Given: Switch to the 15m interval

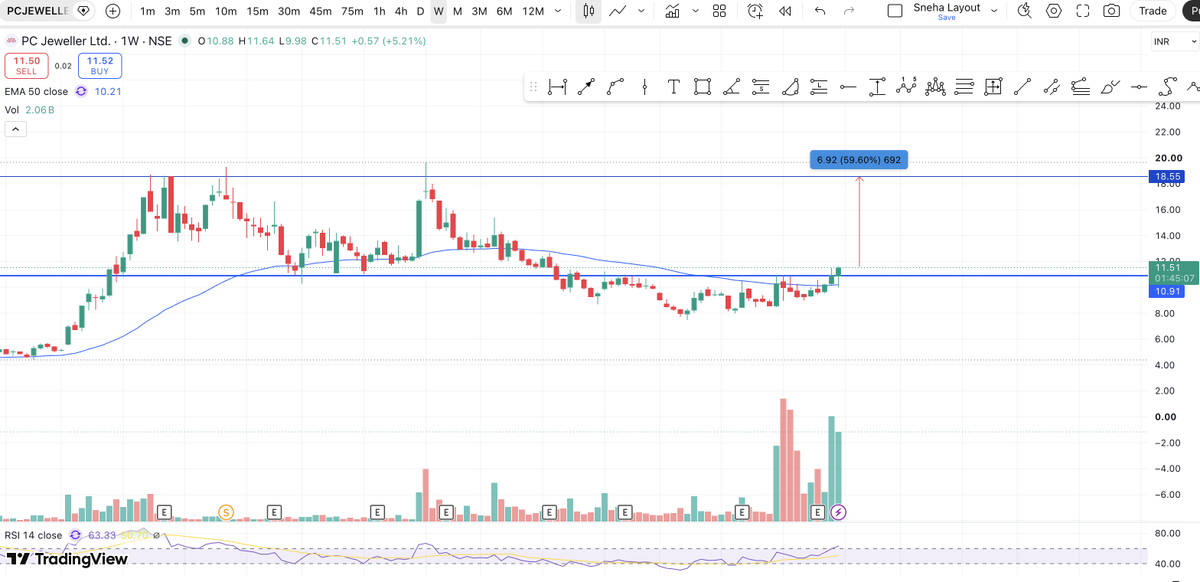Looking at the screenshot, I should pyautogui.click(x=258, y=11).
